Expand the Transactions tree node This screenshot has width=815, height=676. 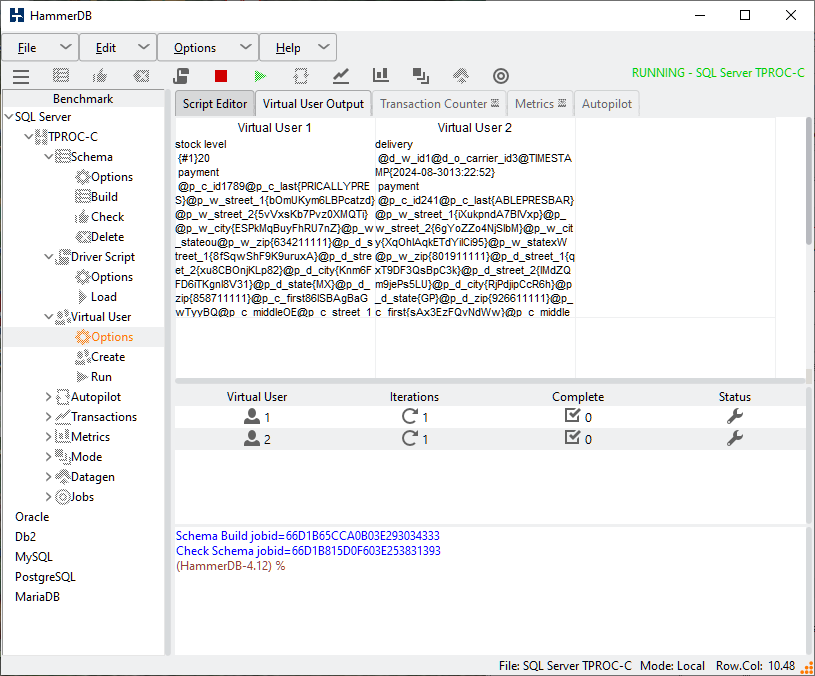pos(48,417)
